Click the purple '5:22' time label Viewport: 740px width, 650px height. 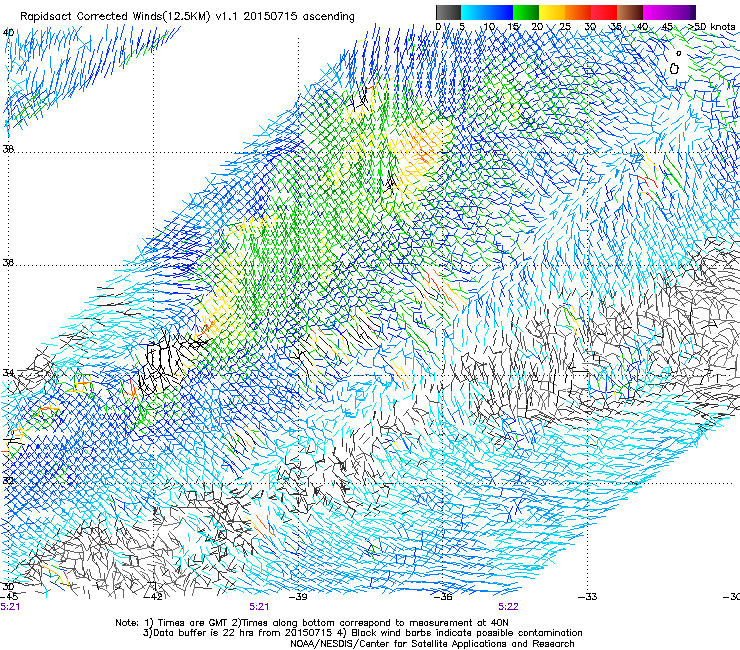[508, 607]
